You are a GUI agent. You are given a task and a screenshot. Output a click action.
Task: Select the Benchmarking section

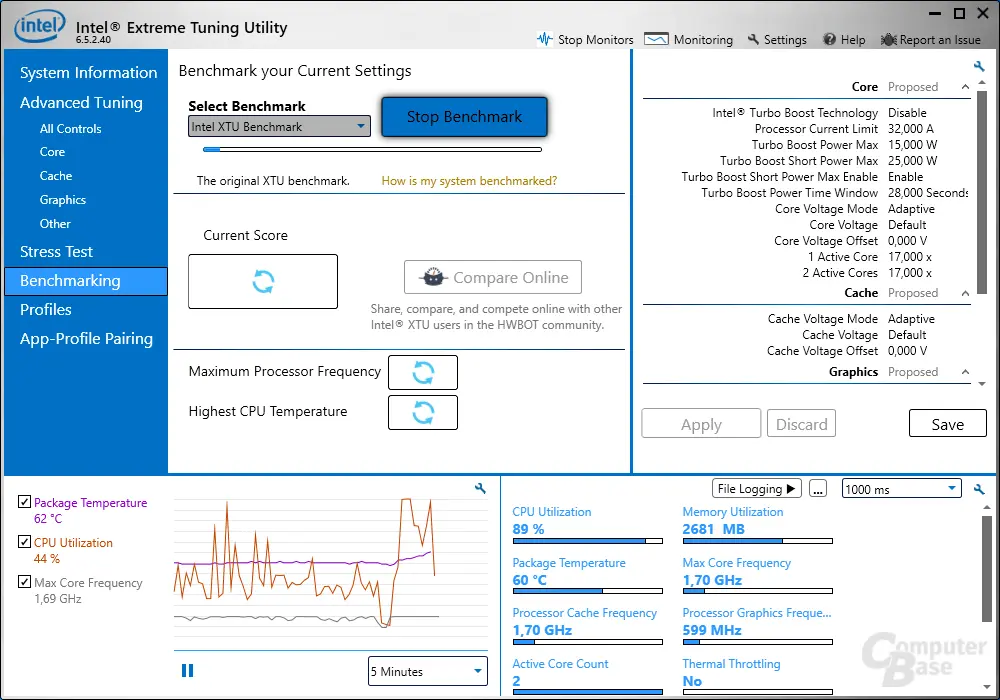pyautogui.click(x=85, y=281)
